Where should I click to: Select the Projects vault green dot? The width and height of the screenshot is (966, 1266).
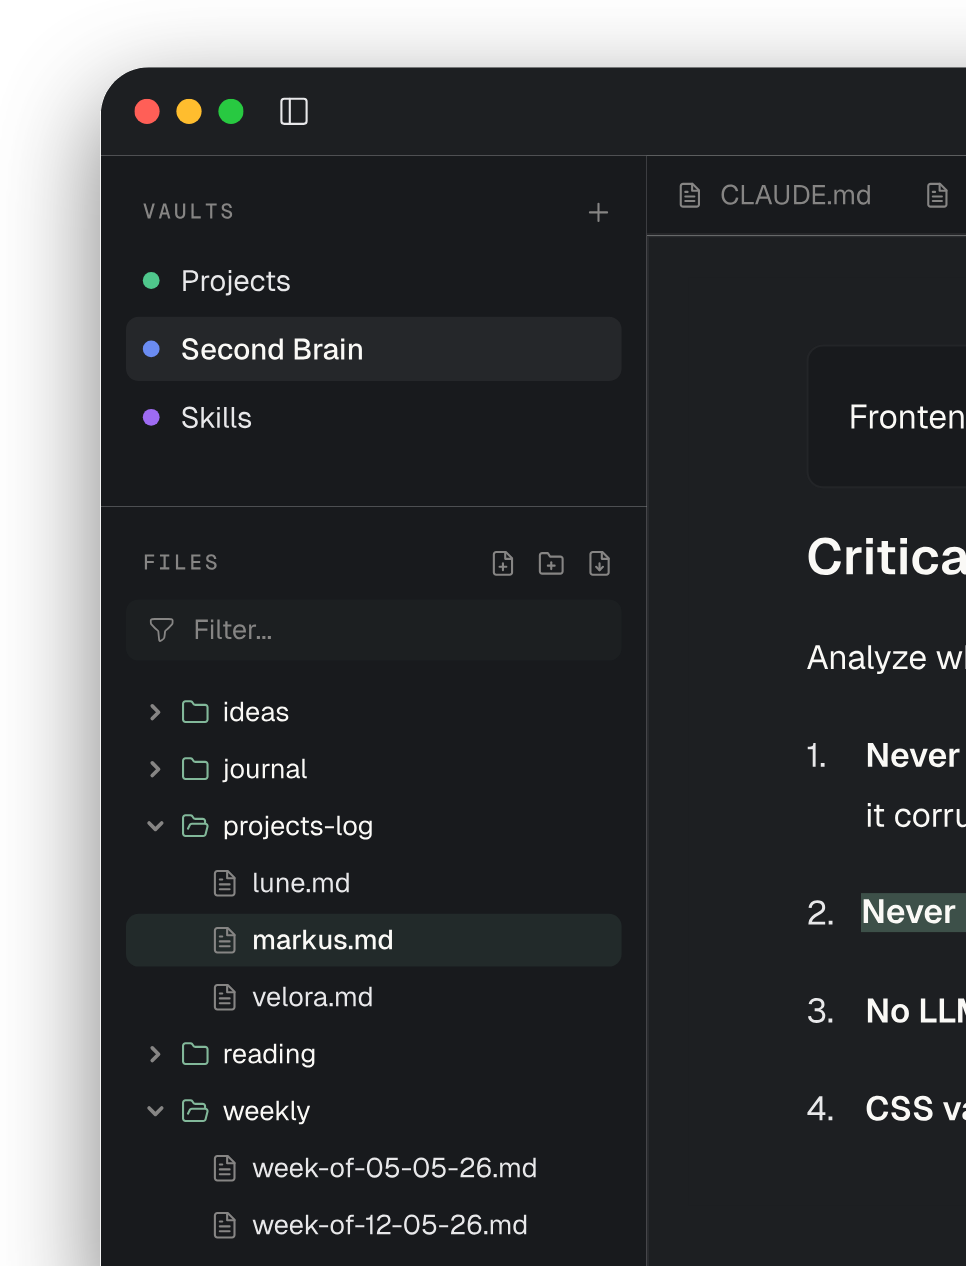coord(151,281)
